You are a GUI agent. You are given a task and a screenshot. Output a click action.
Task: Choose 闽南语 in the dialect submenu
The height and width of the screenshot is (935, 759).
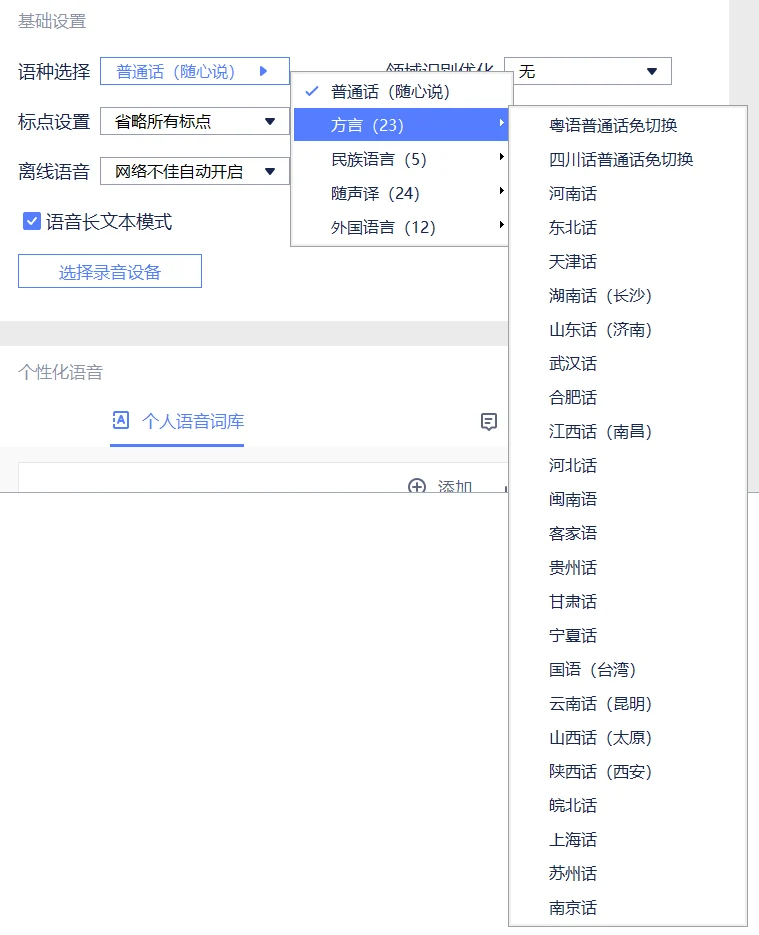[x=573, y=500]
